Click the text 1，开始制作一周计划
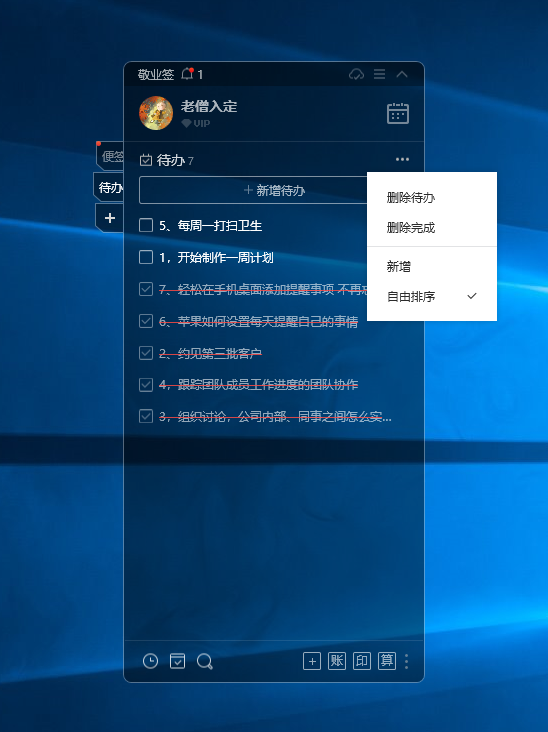Viewport: 548px width, 732px height. (216, 257)
